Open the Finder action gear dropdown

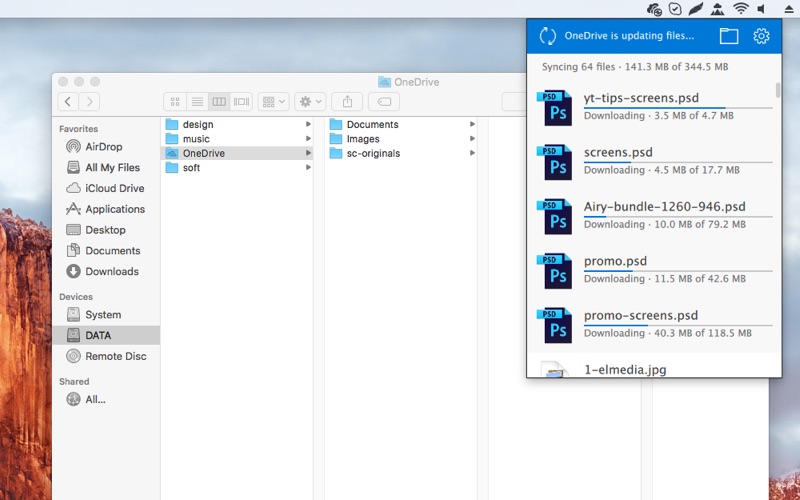pos(310,102)
